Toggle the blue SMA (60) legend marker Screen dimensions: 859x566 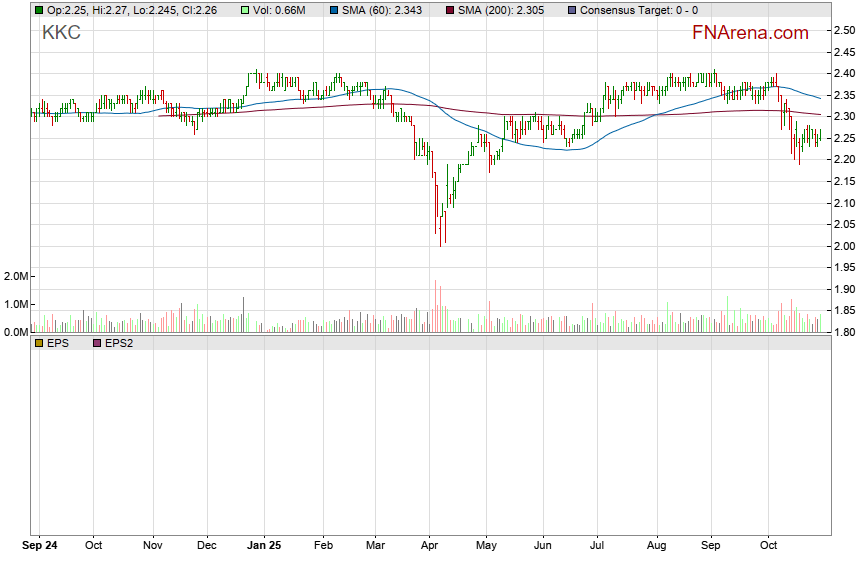click(x=333, y=10)
